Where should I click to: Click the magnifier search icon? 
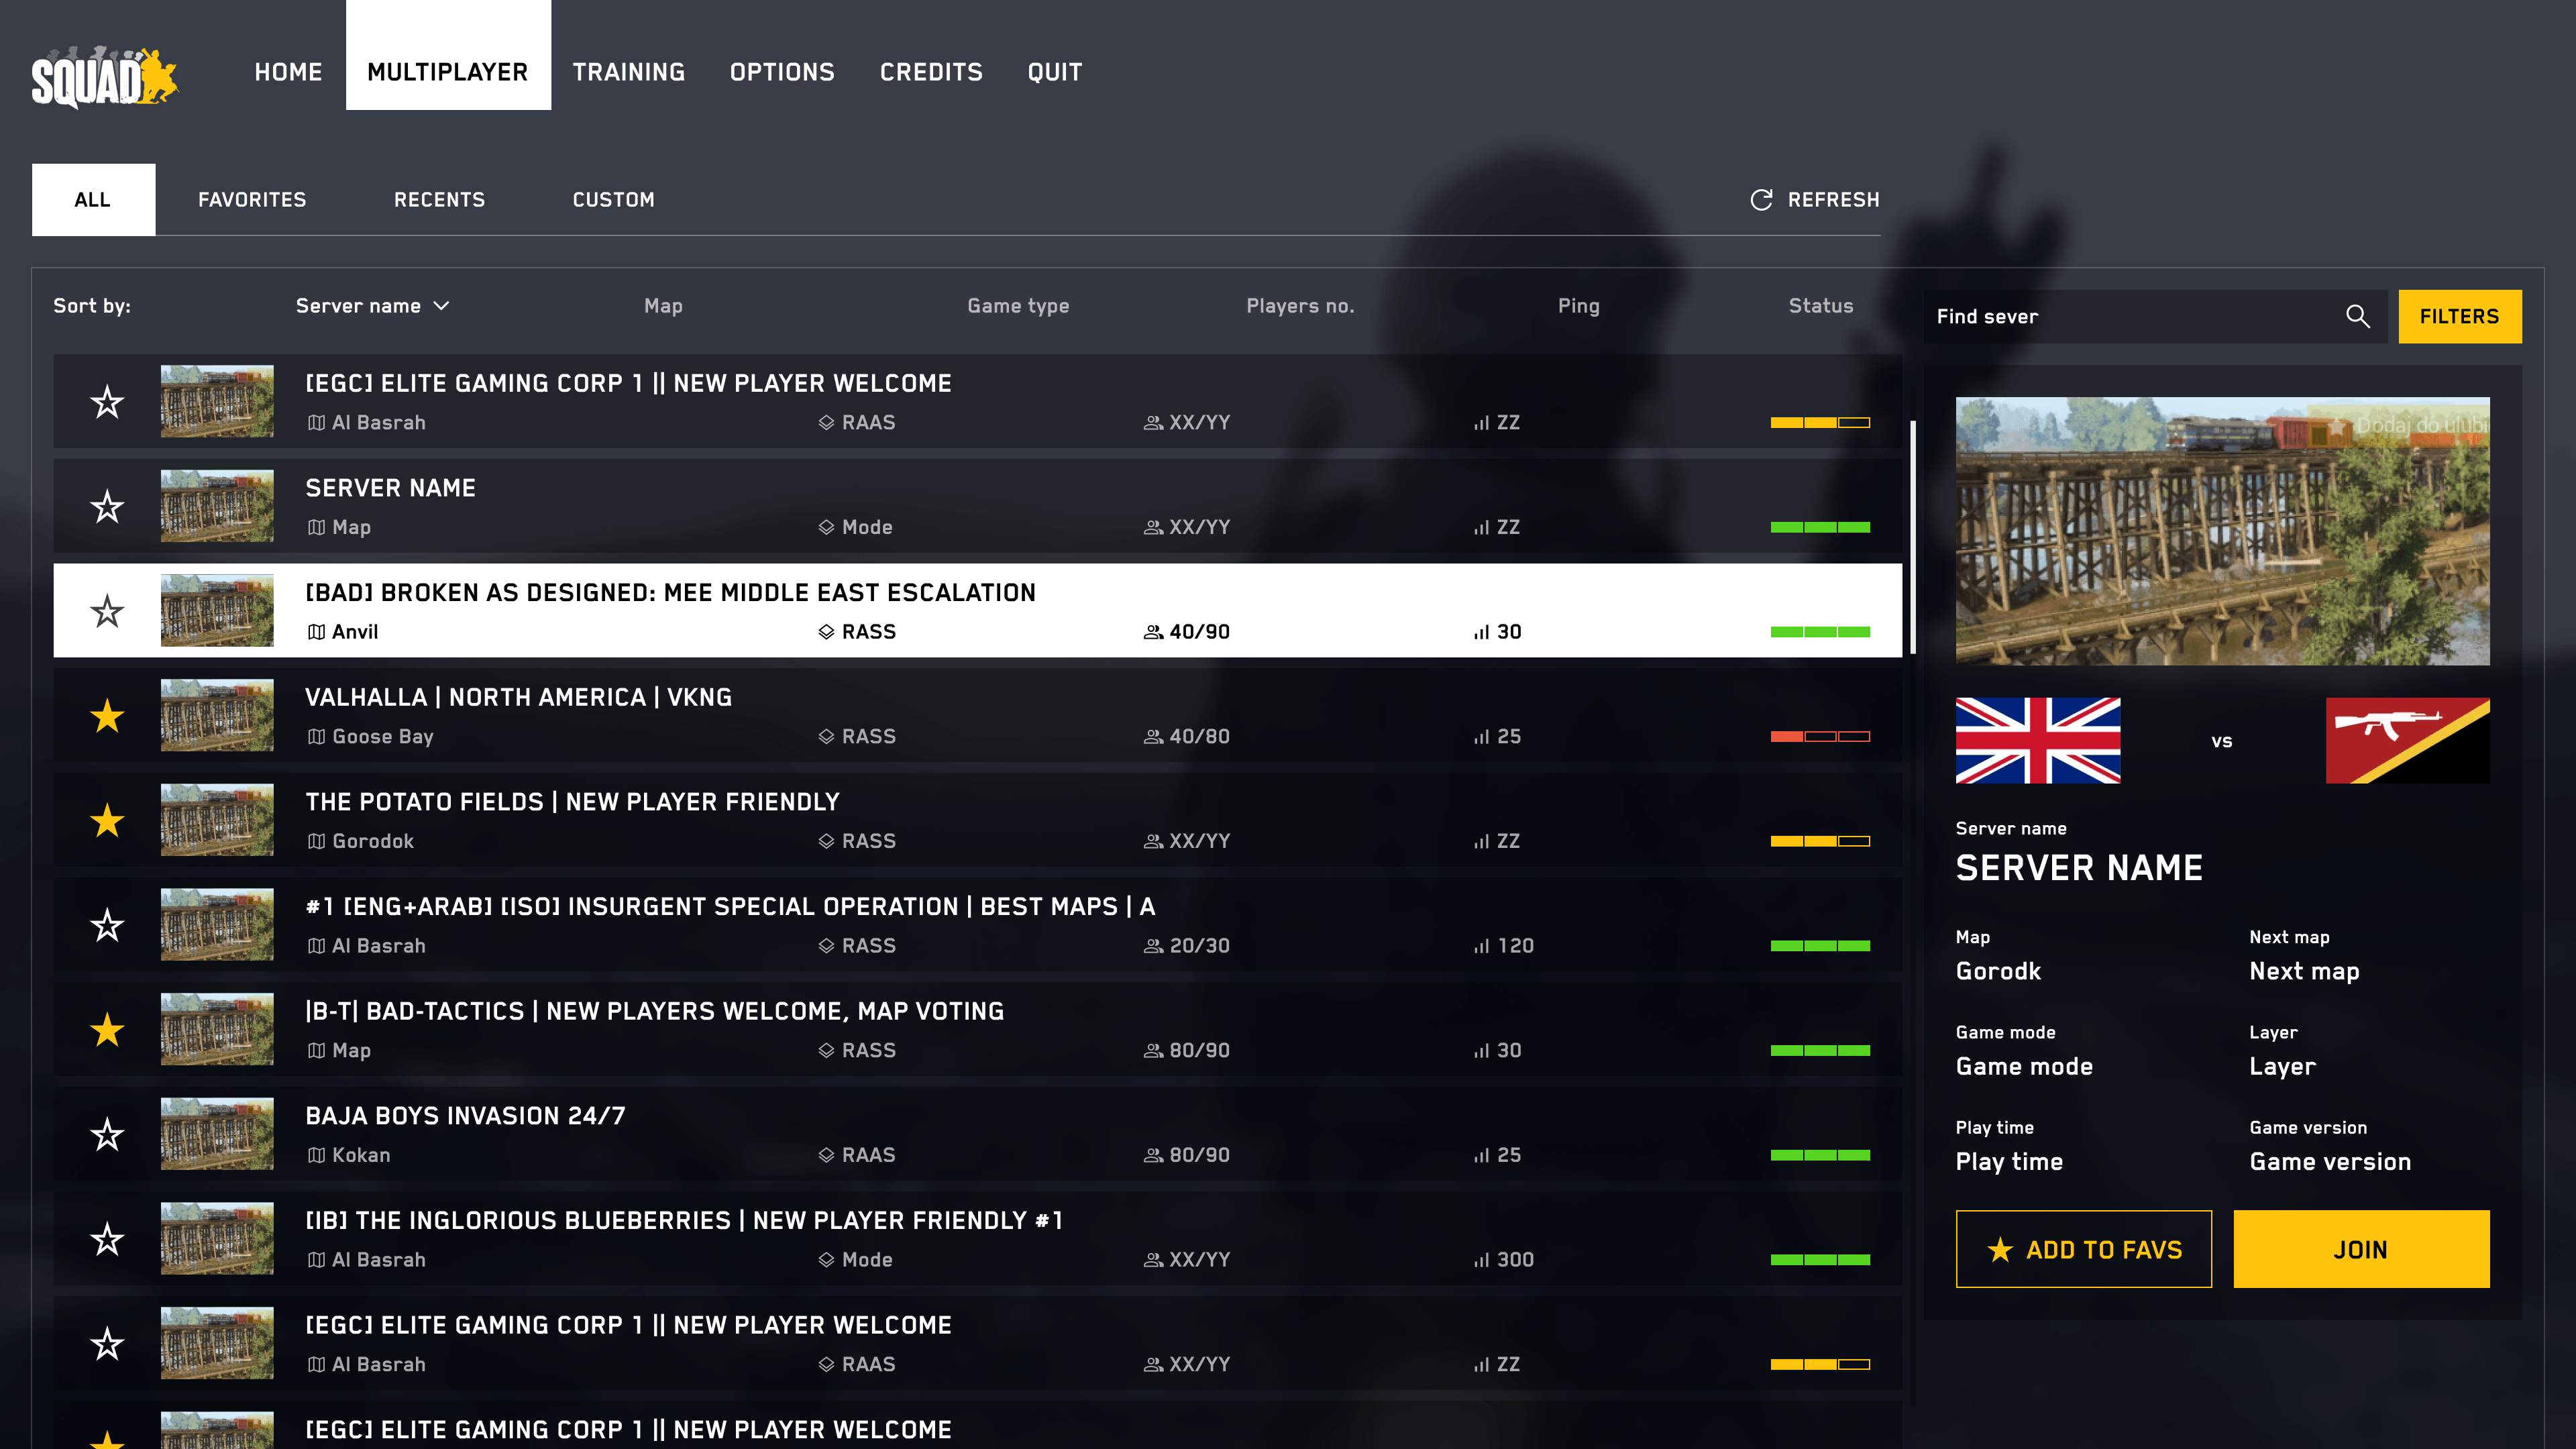(2357, 317)
